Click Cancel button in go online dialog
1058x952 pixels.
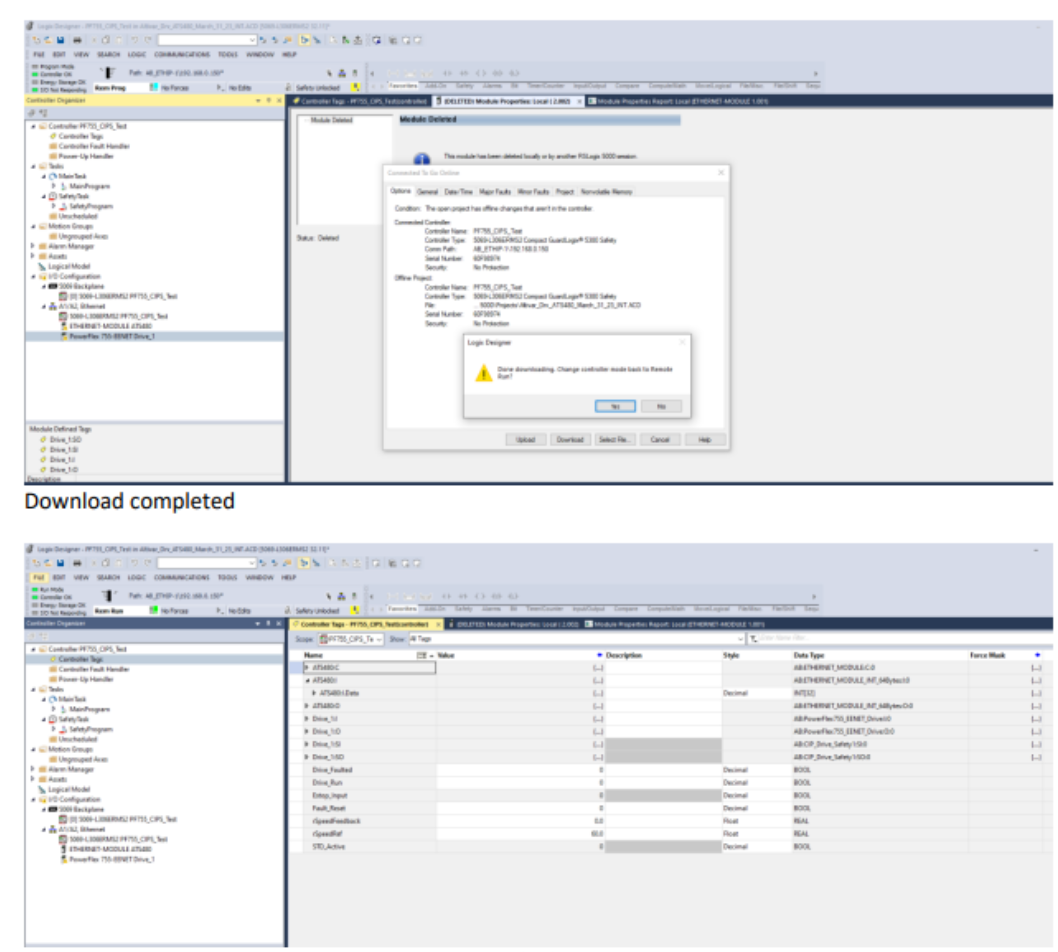[x=660, y=440]
